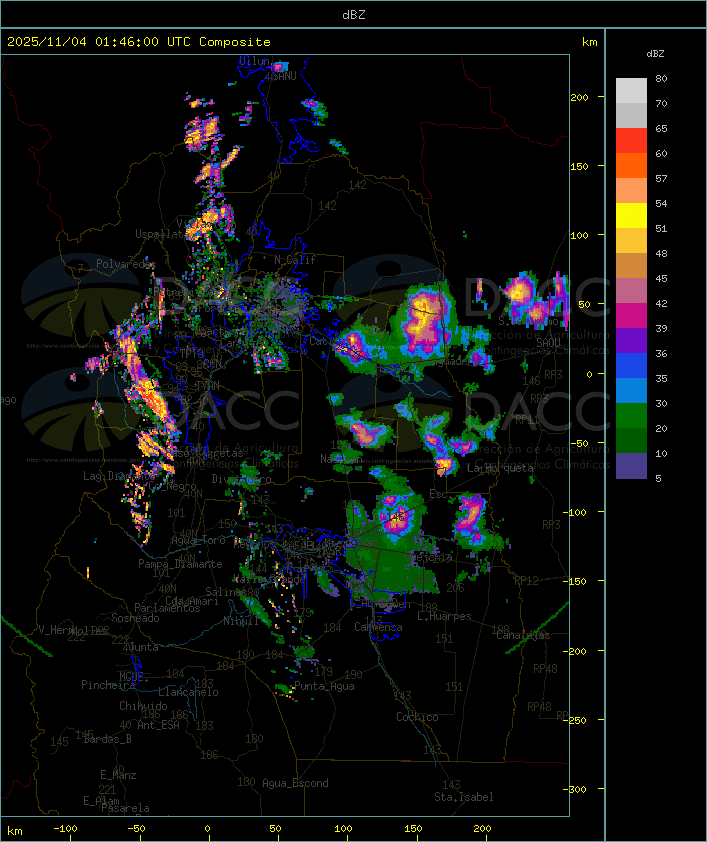Select the N_Calif map label

[x=295, y=260]
